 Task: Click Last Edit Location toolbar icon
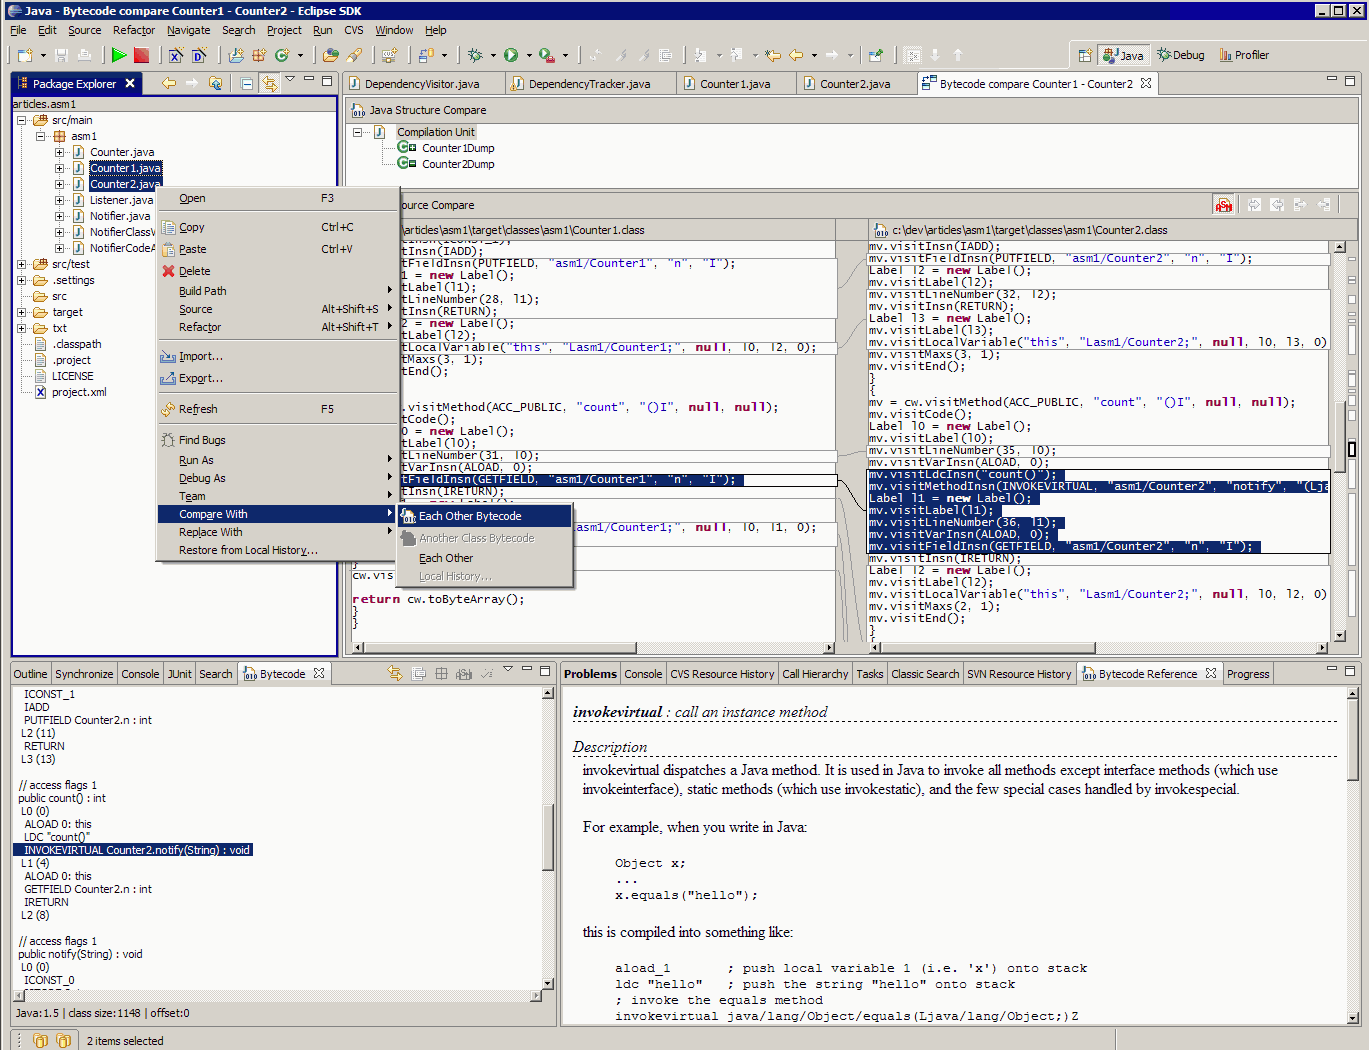coord(772,55)
